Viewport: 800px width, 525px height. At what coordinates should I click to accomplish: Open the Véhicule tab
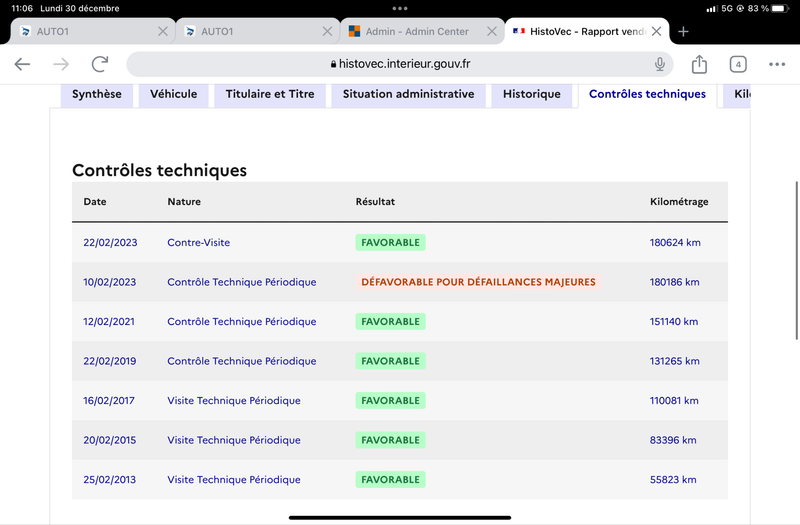point(173,94)
